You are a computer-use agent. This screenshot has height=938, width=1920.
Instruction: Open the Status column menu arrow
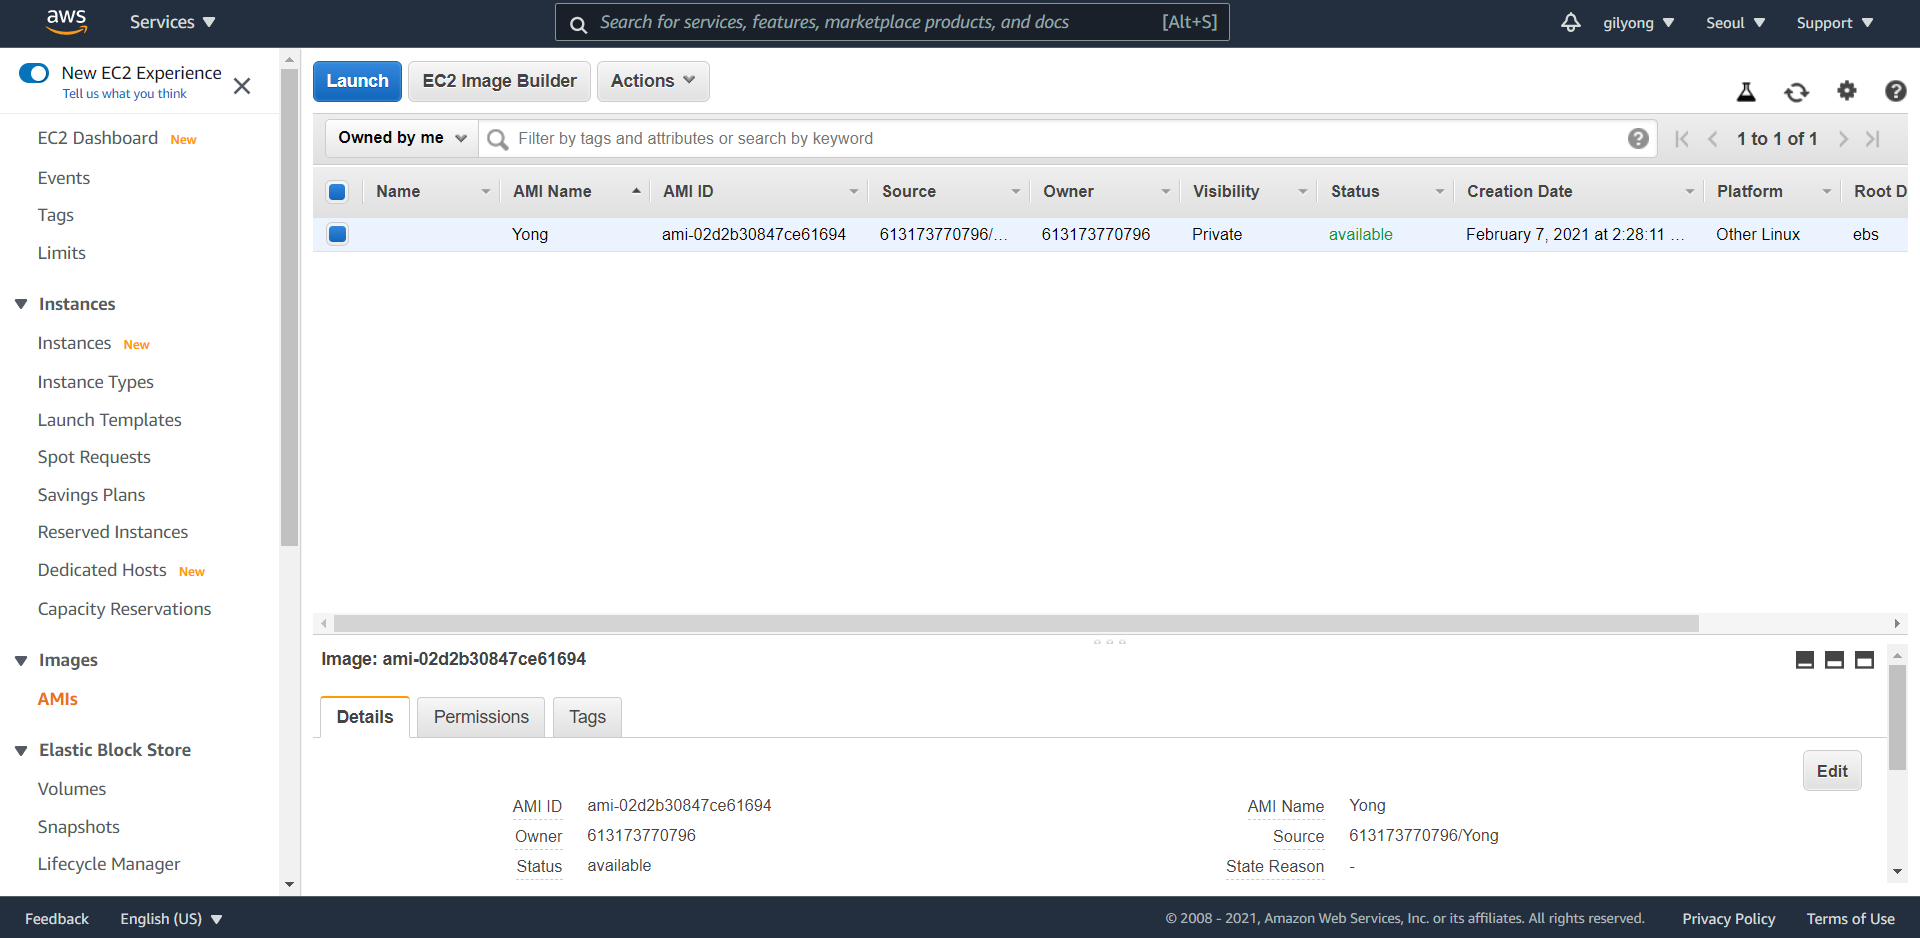(x=1439, y=192)
